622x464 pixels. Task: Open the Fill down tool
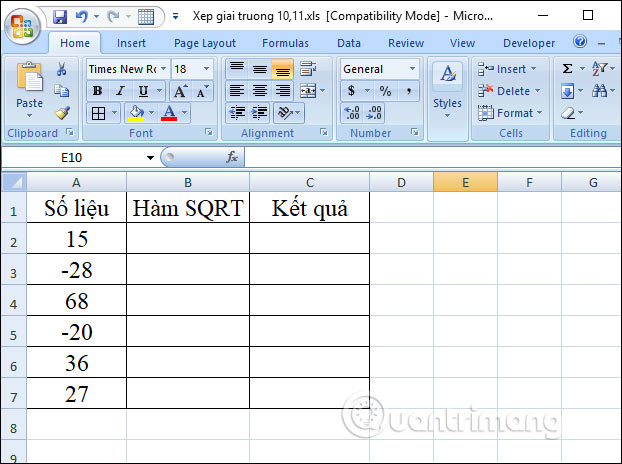[x=567, y=91]
